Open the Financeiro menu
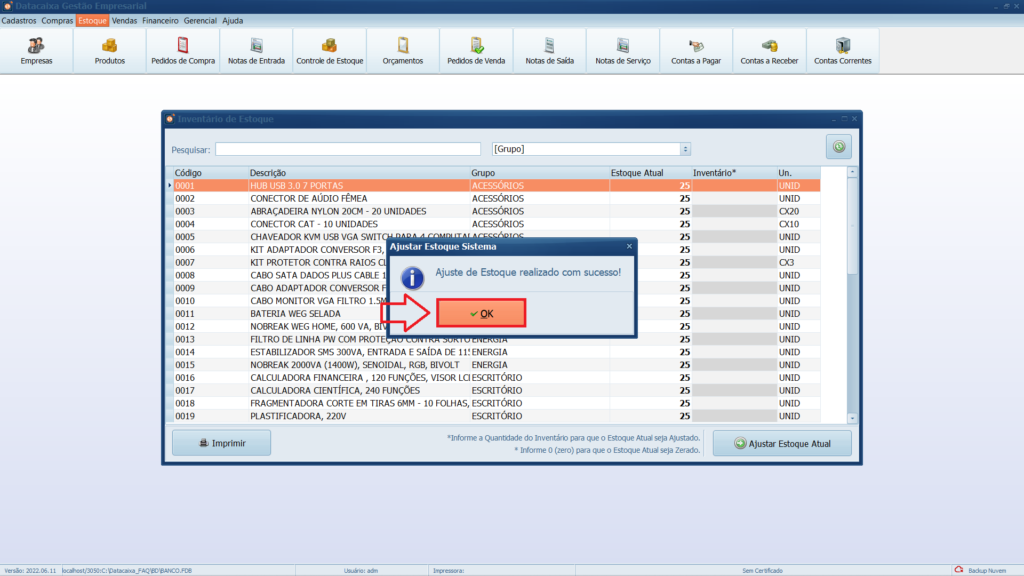 [160, 20]
